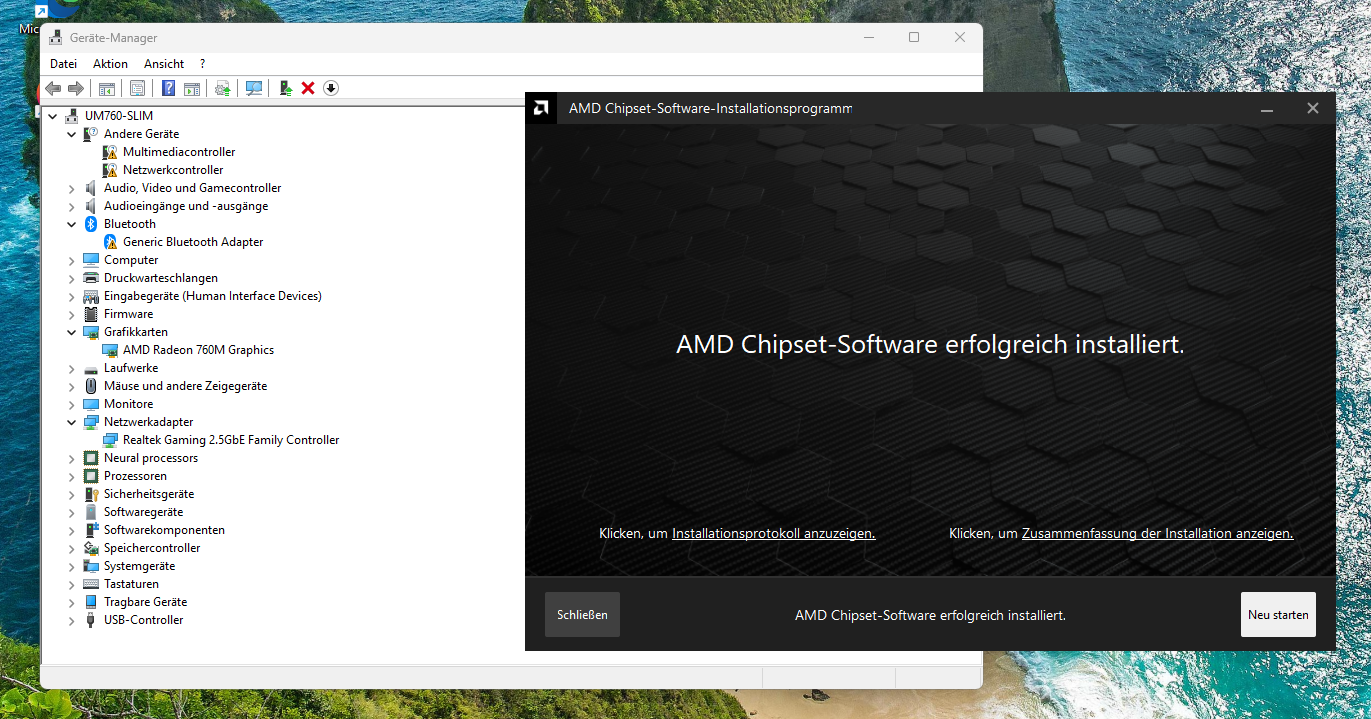Click the Multimediacontroller warning icon
Image resolution: width=1371 pixels, height=719 pixels.
[110, 152]
